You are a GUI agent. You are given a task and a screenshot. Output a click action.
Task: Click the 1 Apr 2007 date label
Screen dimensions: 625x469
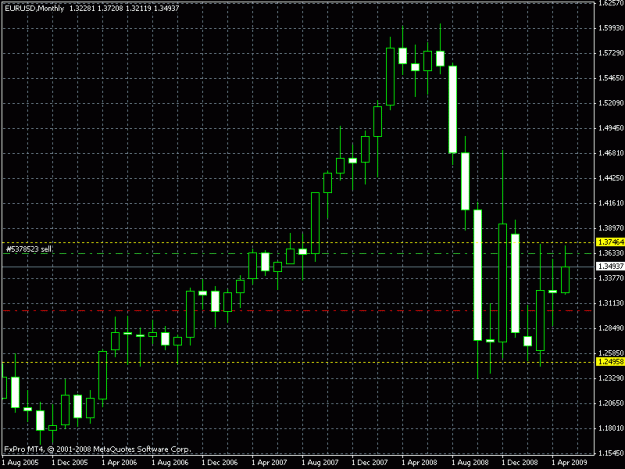tap(269, 463)
